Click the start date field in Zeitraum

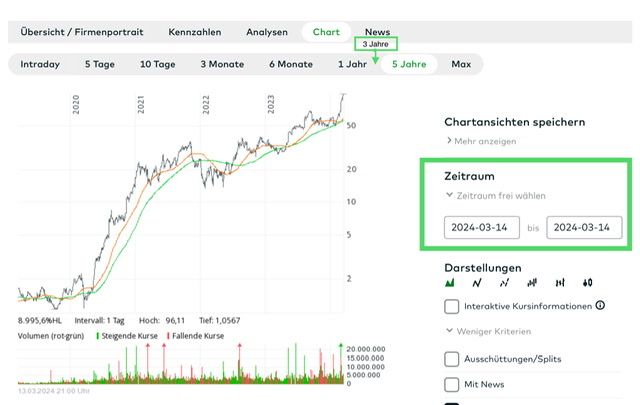[481, 227]
